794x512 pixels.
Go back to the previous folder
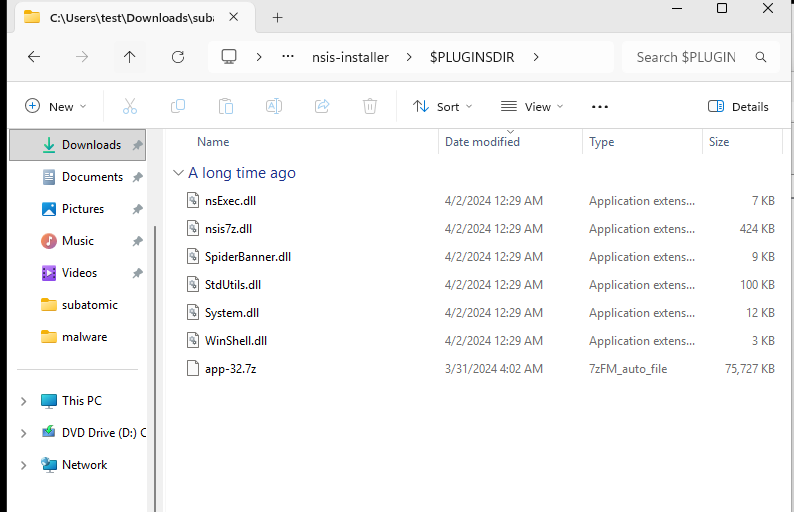[34, 57]
